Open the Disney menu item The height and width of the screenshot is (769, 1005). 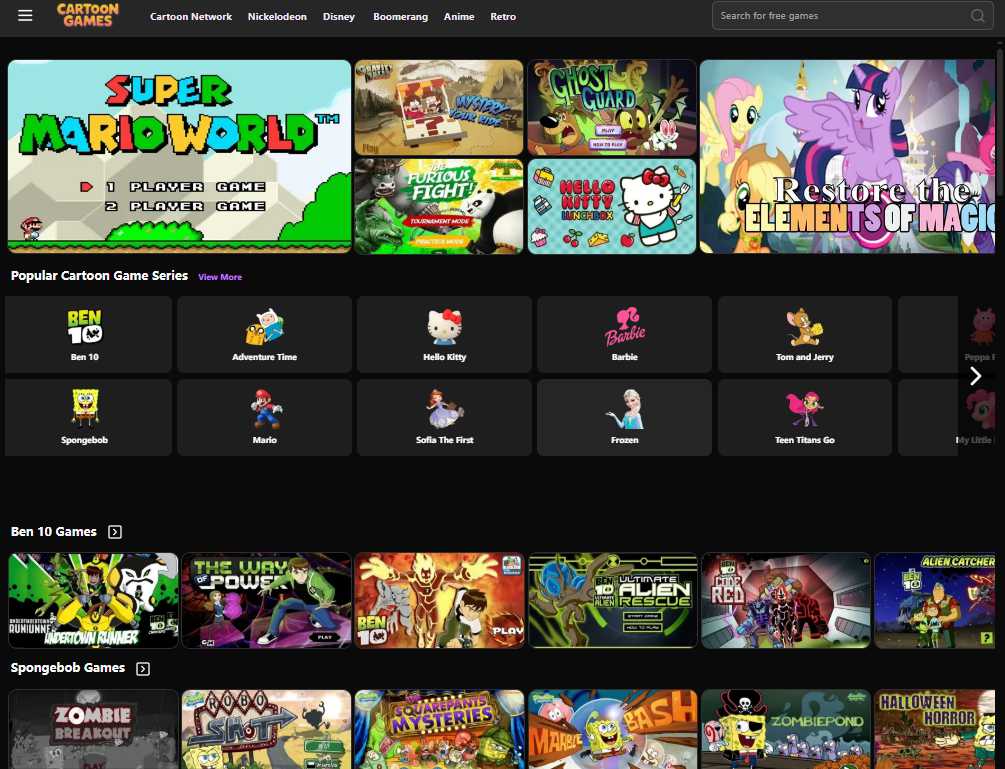338,16
